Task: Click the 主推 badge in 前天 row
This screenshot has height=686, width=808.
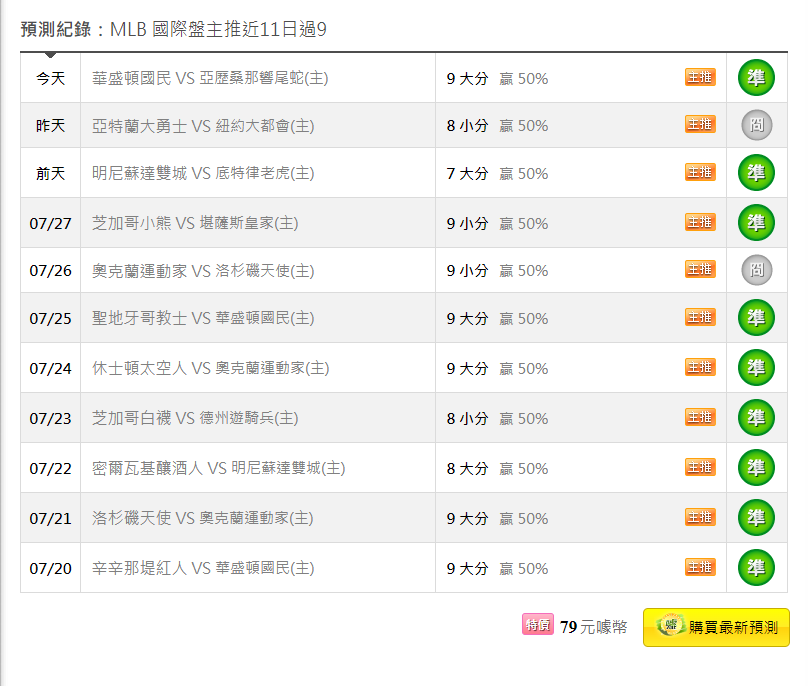Action: click(700, 172)
